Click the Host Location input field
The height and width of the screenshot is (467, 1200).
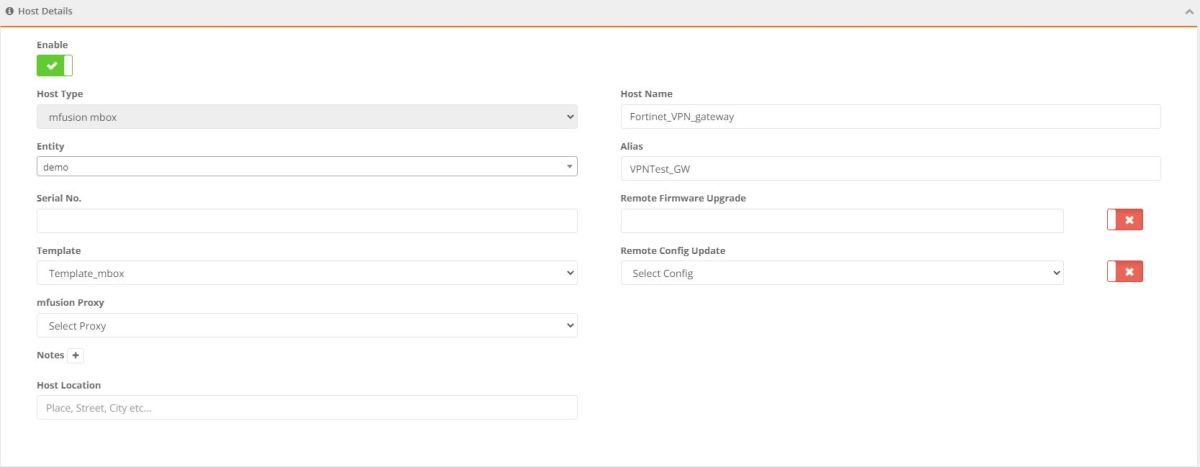307,407
